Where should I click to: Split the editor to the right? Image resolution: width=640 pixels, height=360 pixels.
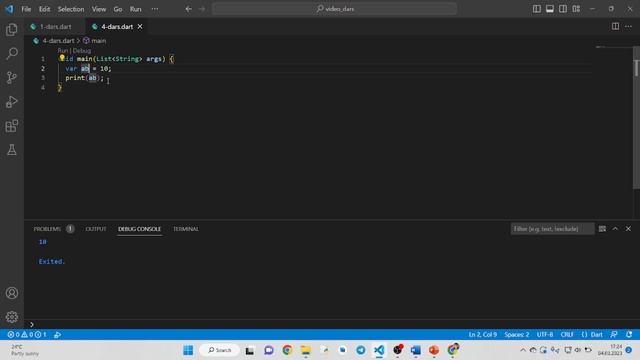pyautogui.click(x=615, y=27)
